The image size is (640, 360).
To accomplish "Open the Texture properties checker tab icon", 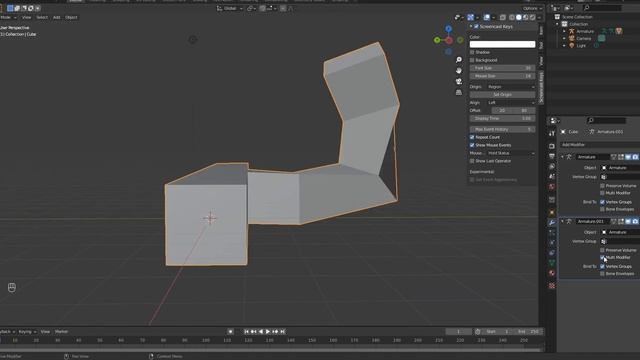I will point(552,286).
